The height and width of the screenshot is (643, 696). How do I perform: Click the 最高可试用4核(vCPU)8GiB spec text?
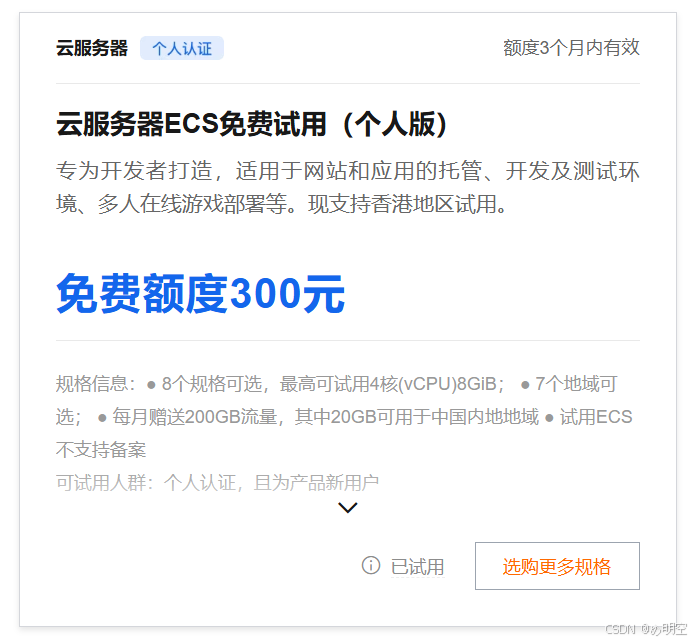(388, 383)
